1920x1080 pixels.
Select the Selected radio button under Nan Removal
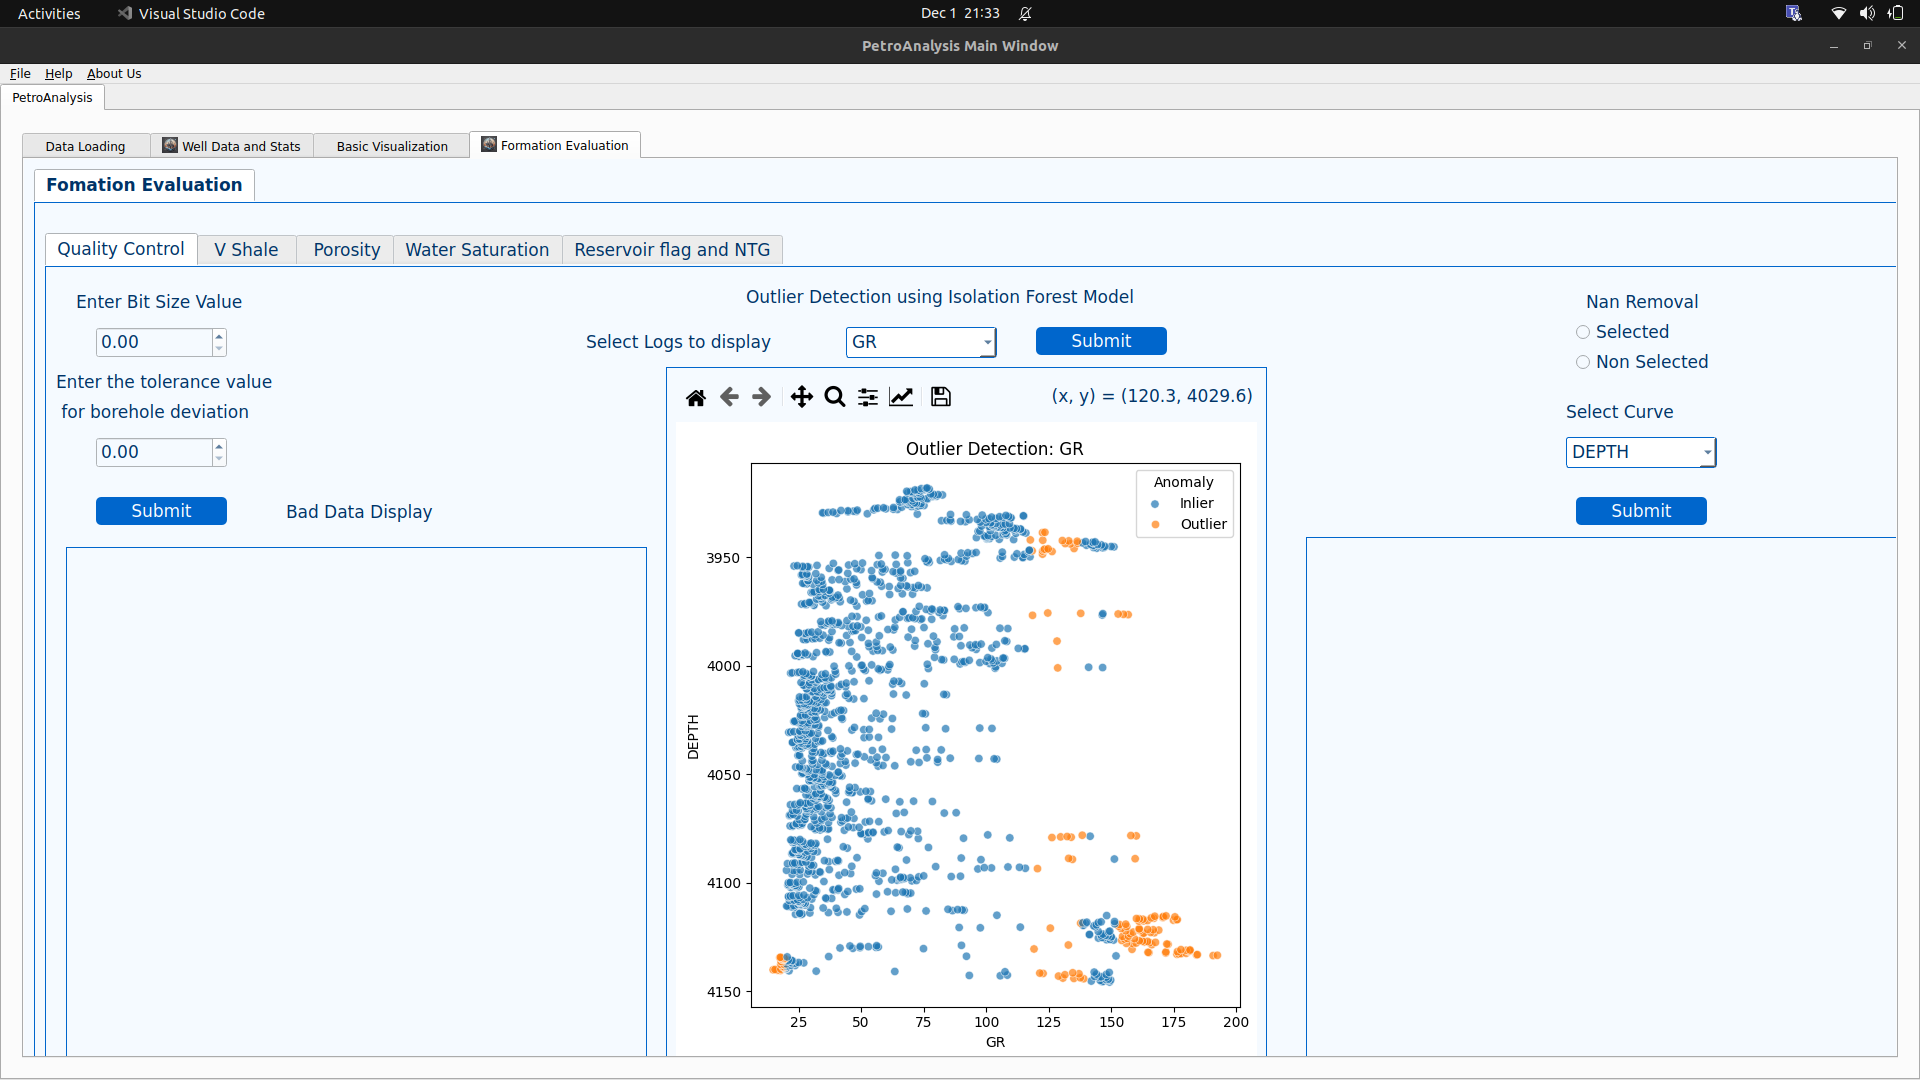1583,332
